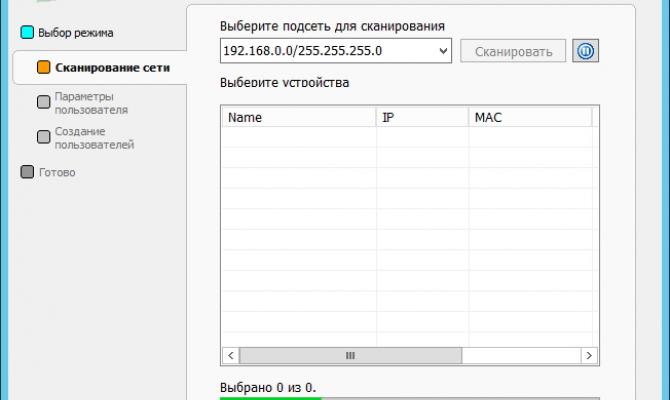
Task: Select the Сканирование сети step label
Action: (112, 68)
